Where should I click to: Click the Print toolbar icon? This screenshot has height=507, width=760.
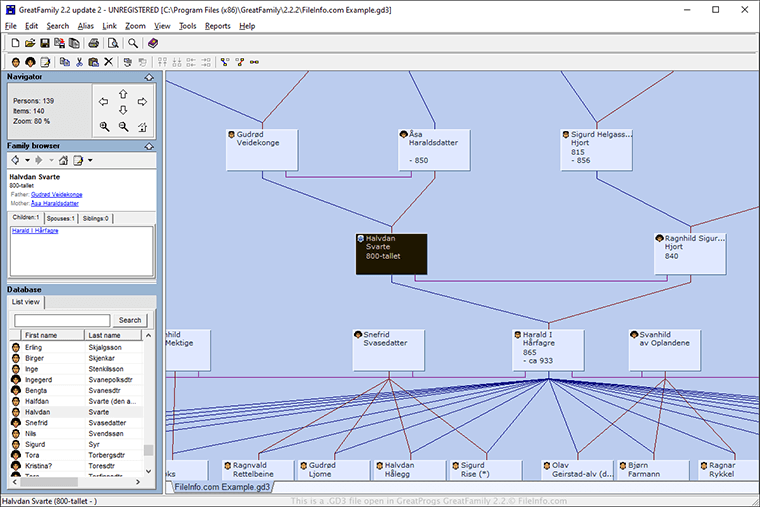click(93, 43)
